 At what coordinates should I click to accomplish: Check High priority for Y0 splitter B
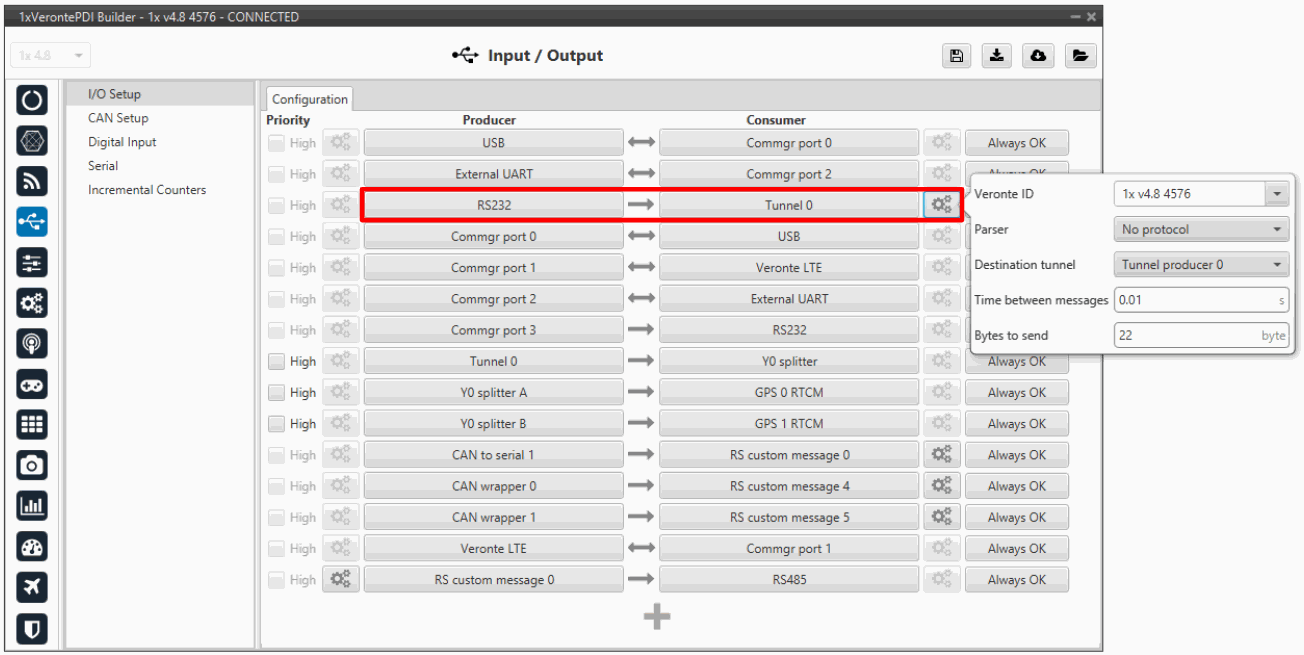pos(277,424)
